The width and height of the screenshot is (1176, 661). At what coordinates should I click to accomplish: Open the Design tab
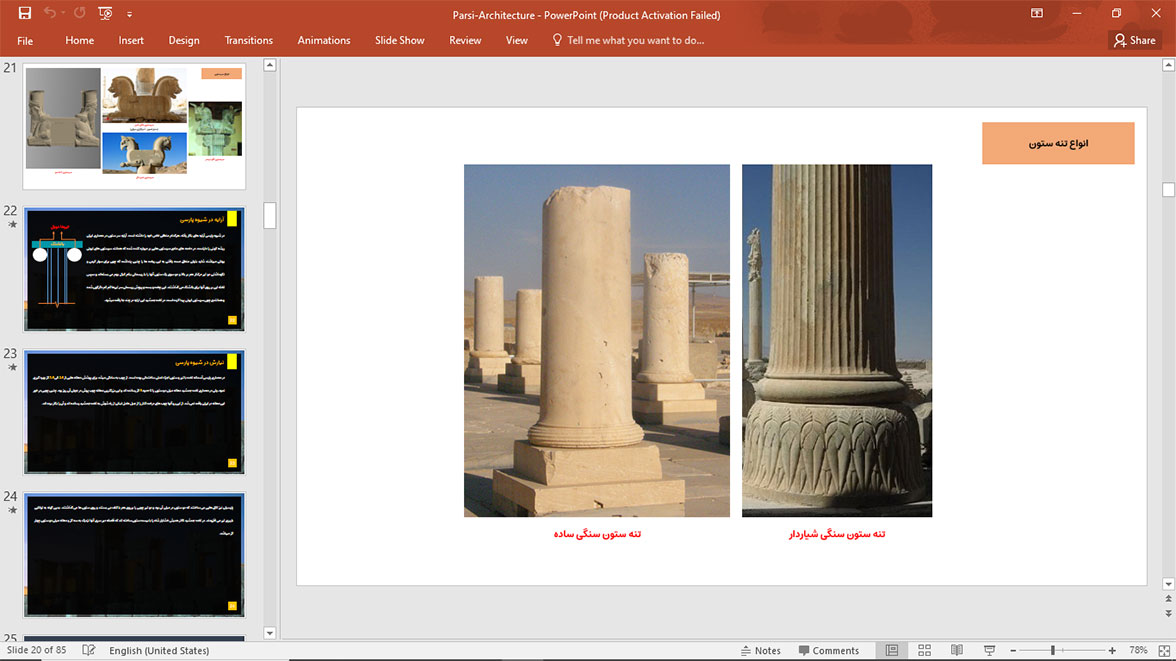[184, 41]
